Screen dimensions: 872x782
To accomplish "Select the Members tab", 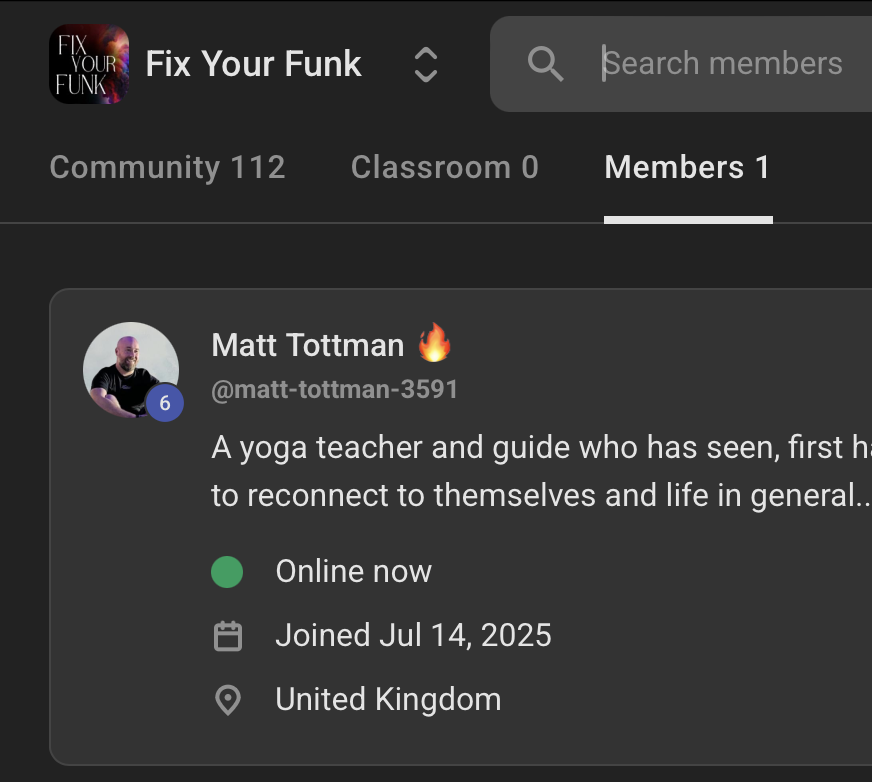I will pos(687,167).
